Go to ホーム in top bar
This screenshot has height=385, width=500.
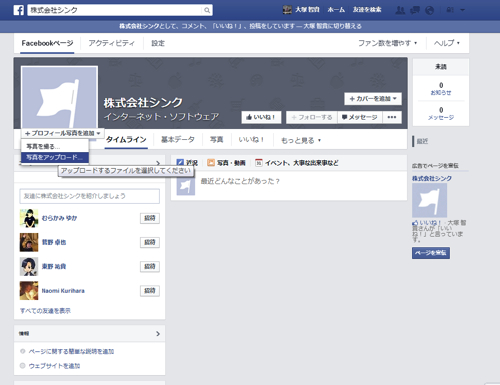(x=336, y=10)
